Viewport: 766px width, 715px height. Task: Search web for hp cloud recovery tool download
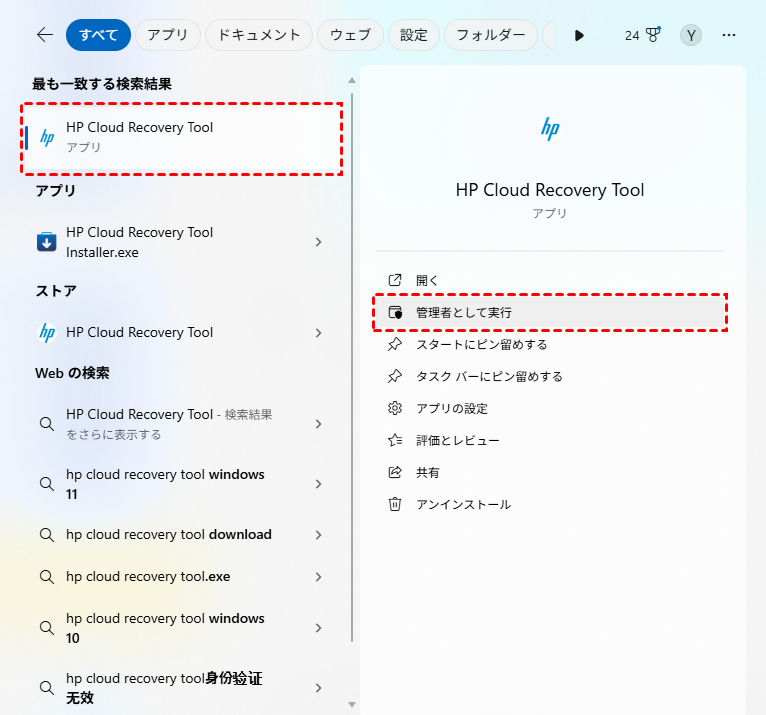click(182, 535)
